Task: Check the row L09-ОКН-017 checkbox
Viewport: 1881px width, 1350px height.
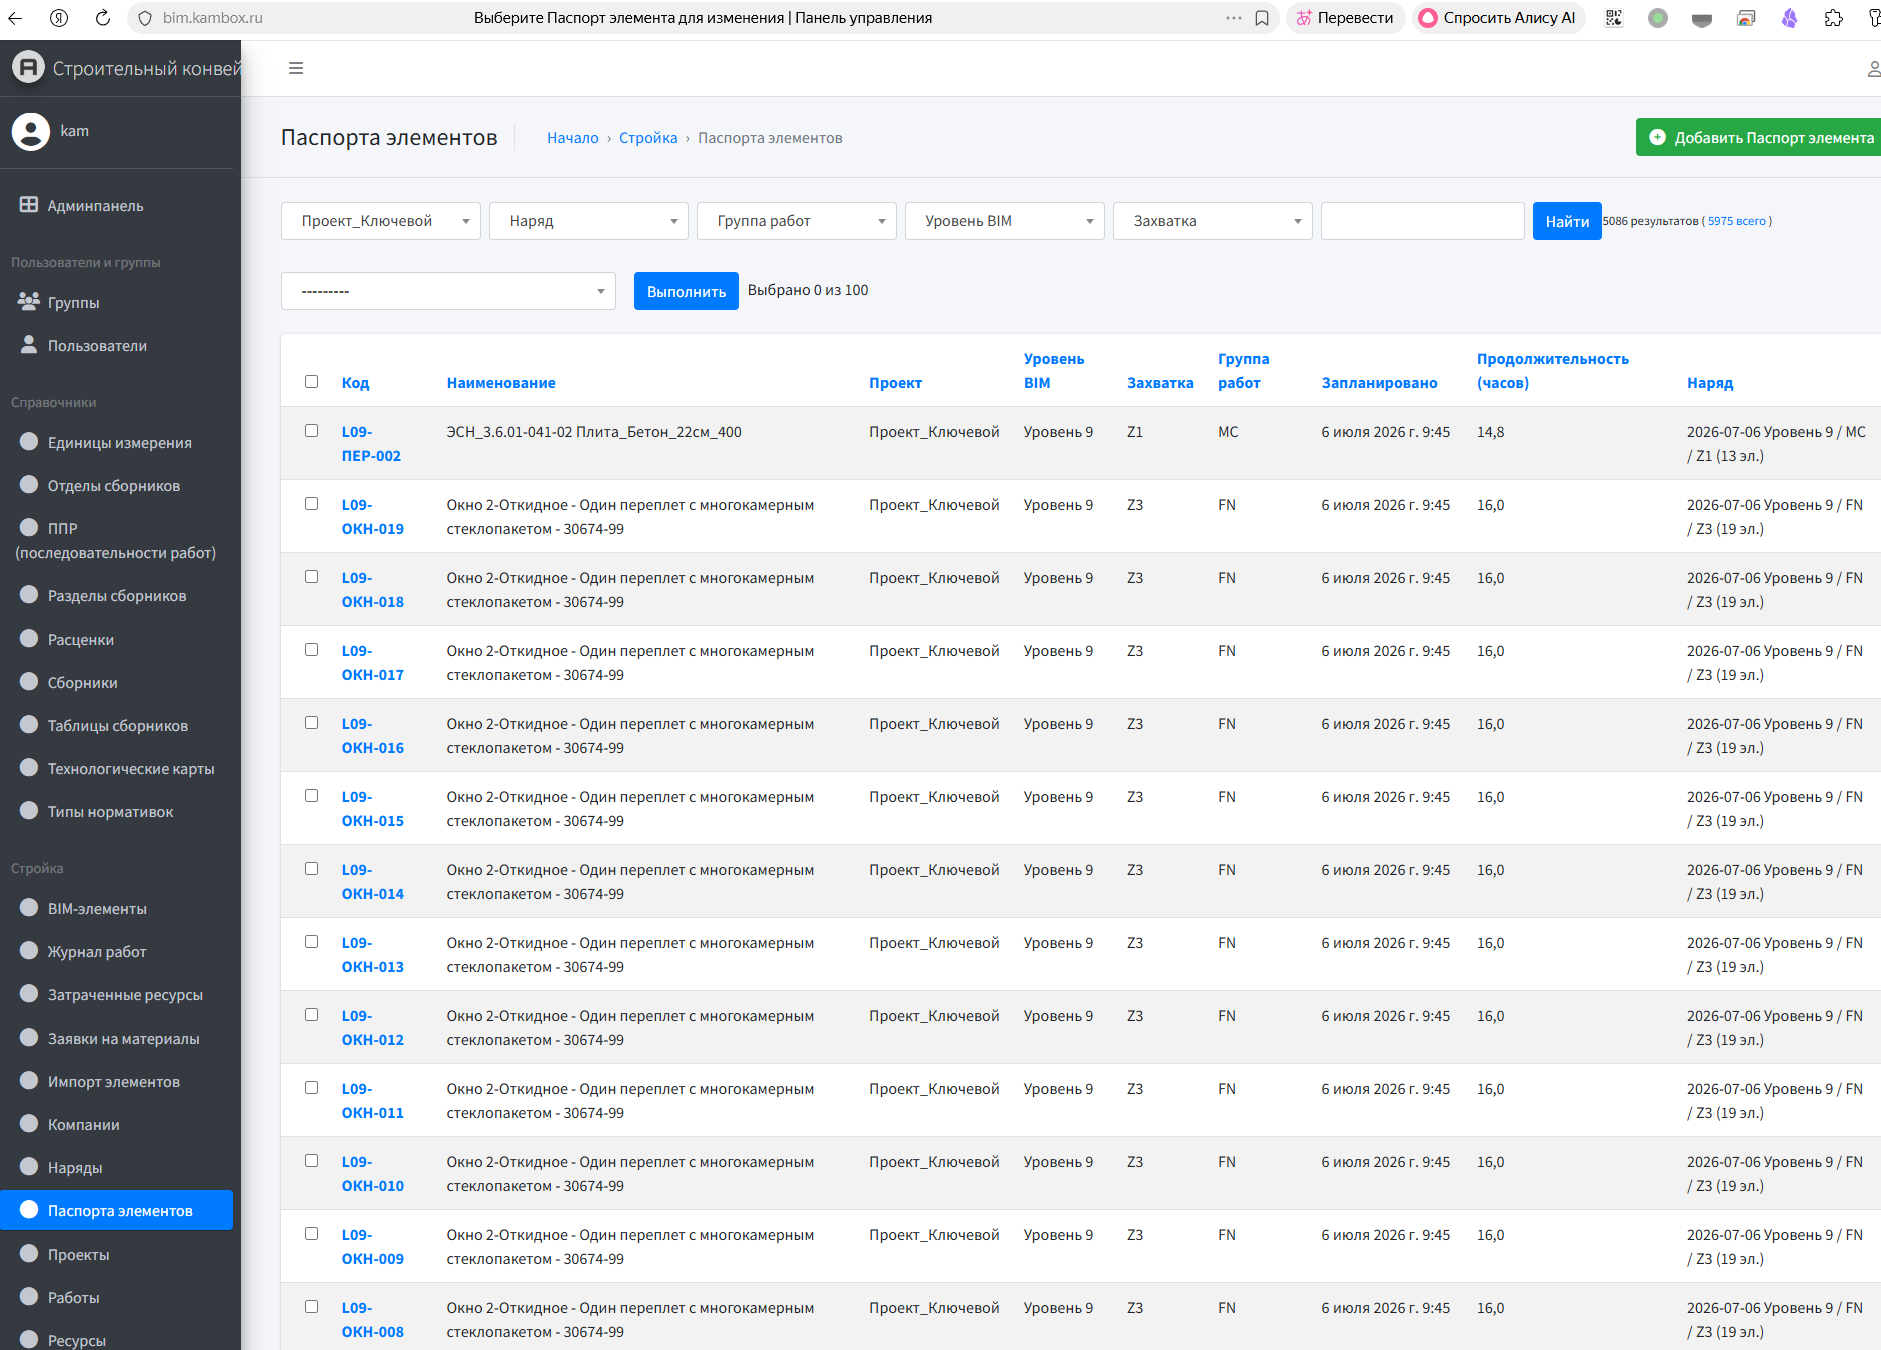Action: click(312, 650)
